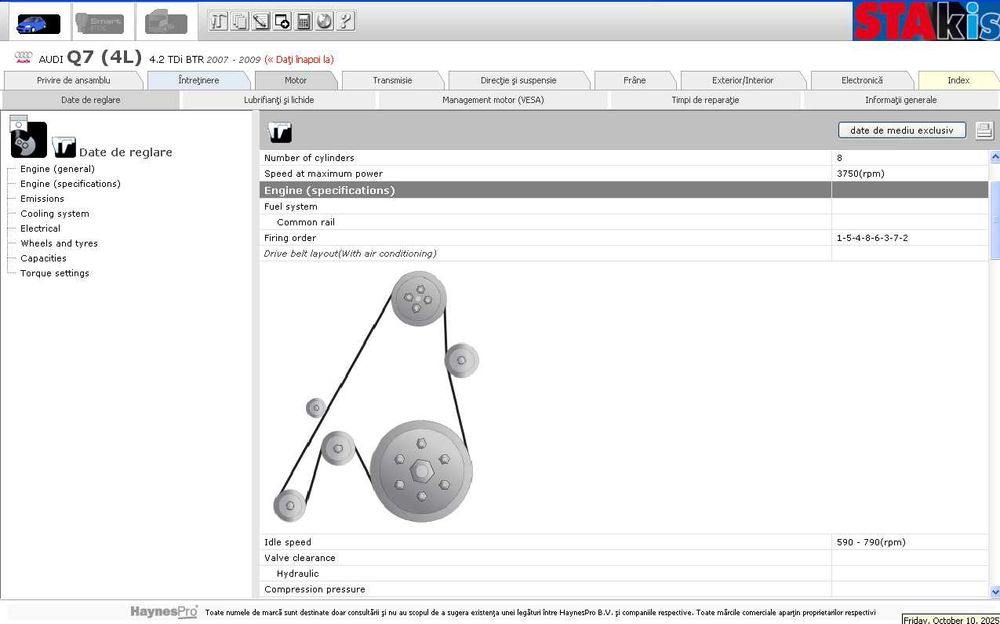Select Wheels and tyres in tree
Screen dimensions: 1000x624
click(x=59, y=243)
